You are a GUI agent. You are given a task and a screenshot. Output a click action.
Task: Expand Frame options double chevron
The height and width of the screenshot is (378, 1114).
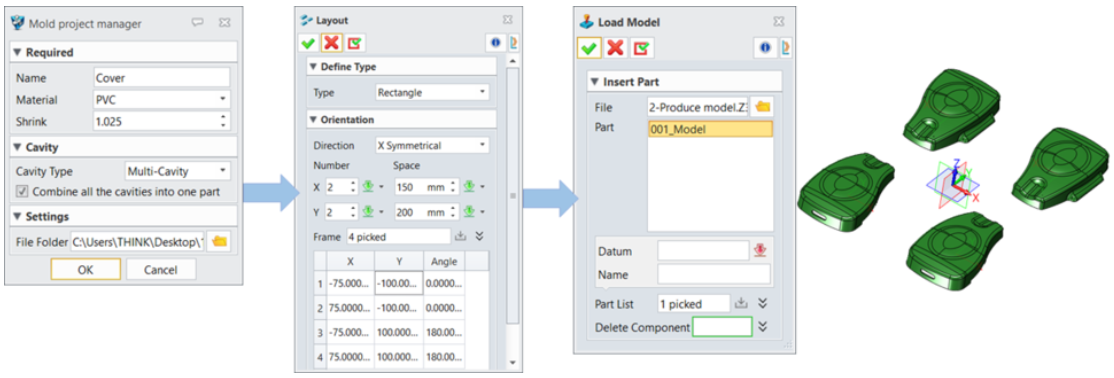pyautogui.click(x=480, y=236)
